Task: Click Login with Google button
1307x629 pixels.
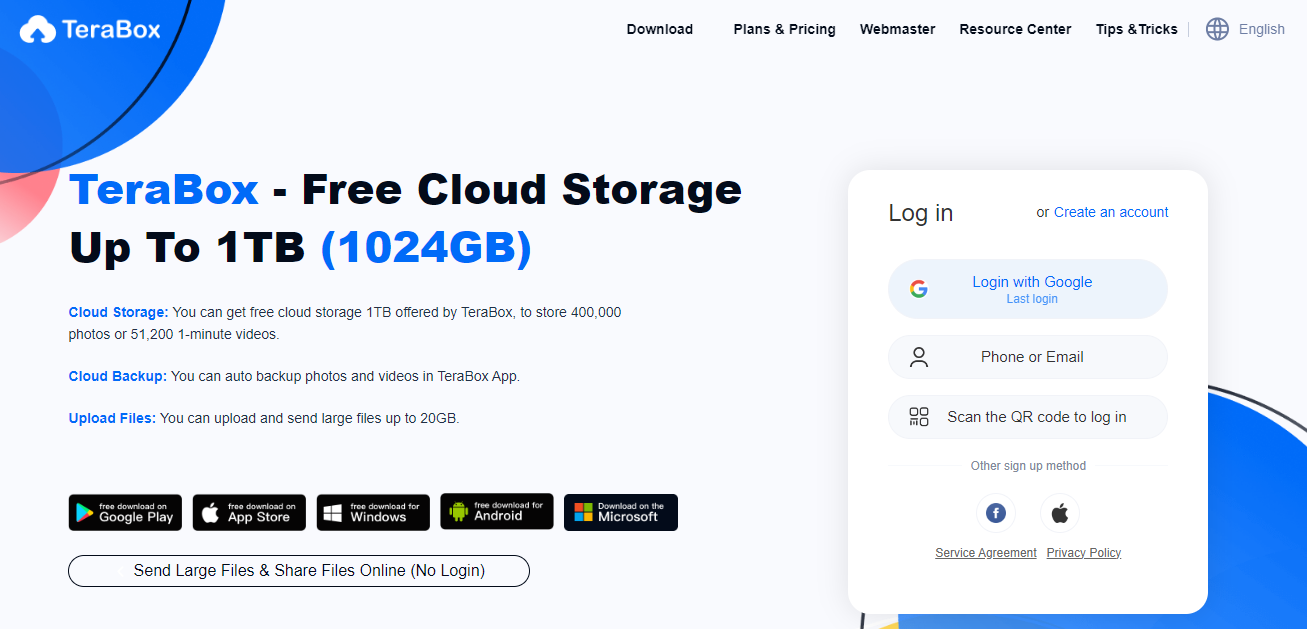Action: 1028,289
